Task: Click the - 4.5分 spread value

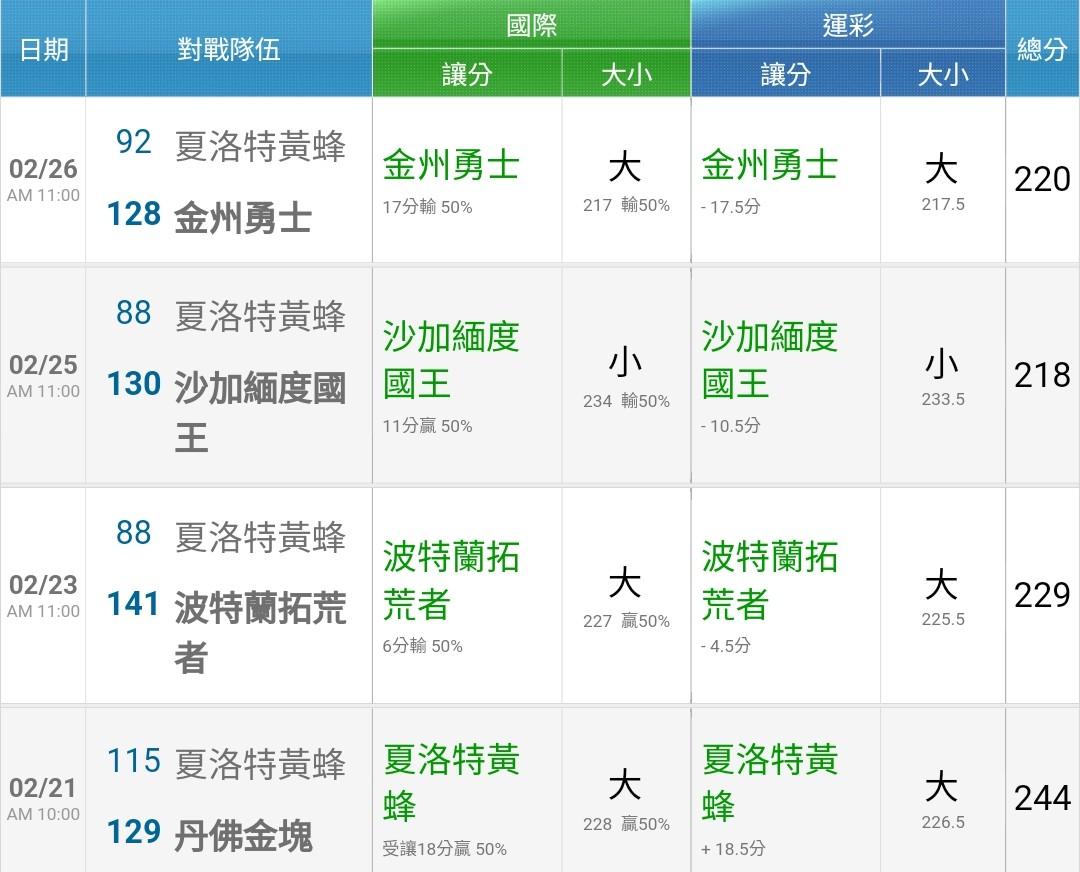Action: [726, 645]
